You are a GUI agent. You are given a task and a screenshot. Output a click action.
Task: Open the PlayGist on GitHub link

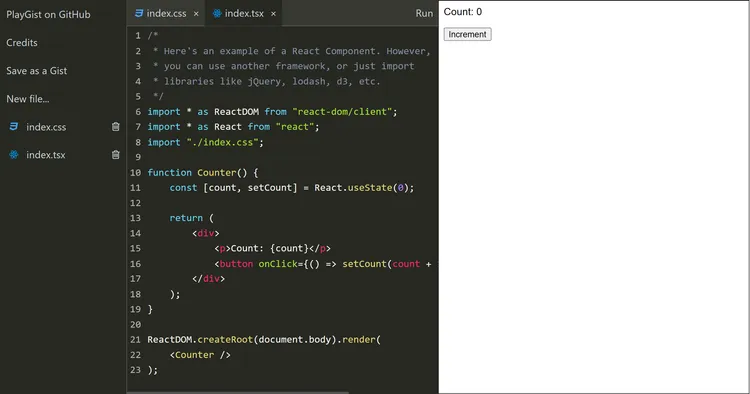click(x=48, y=14)
